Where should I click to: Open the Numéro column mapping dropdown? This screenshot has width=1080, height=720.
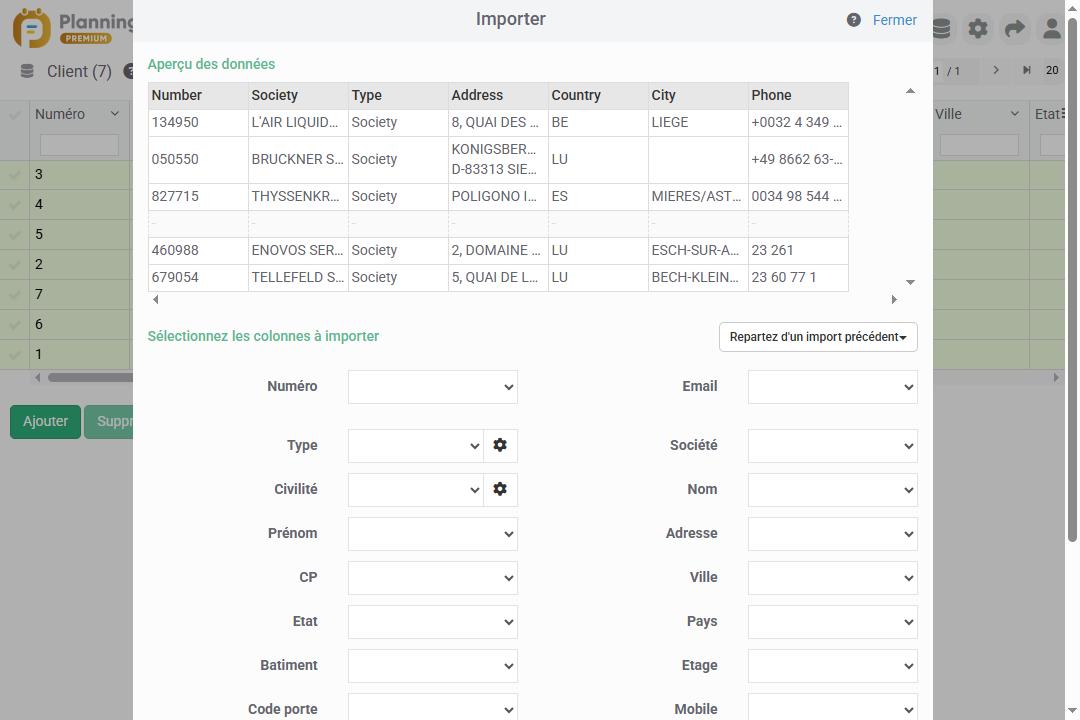433,387
